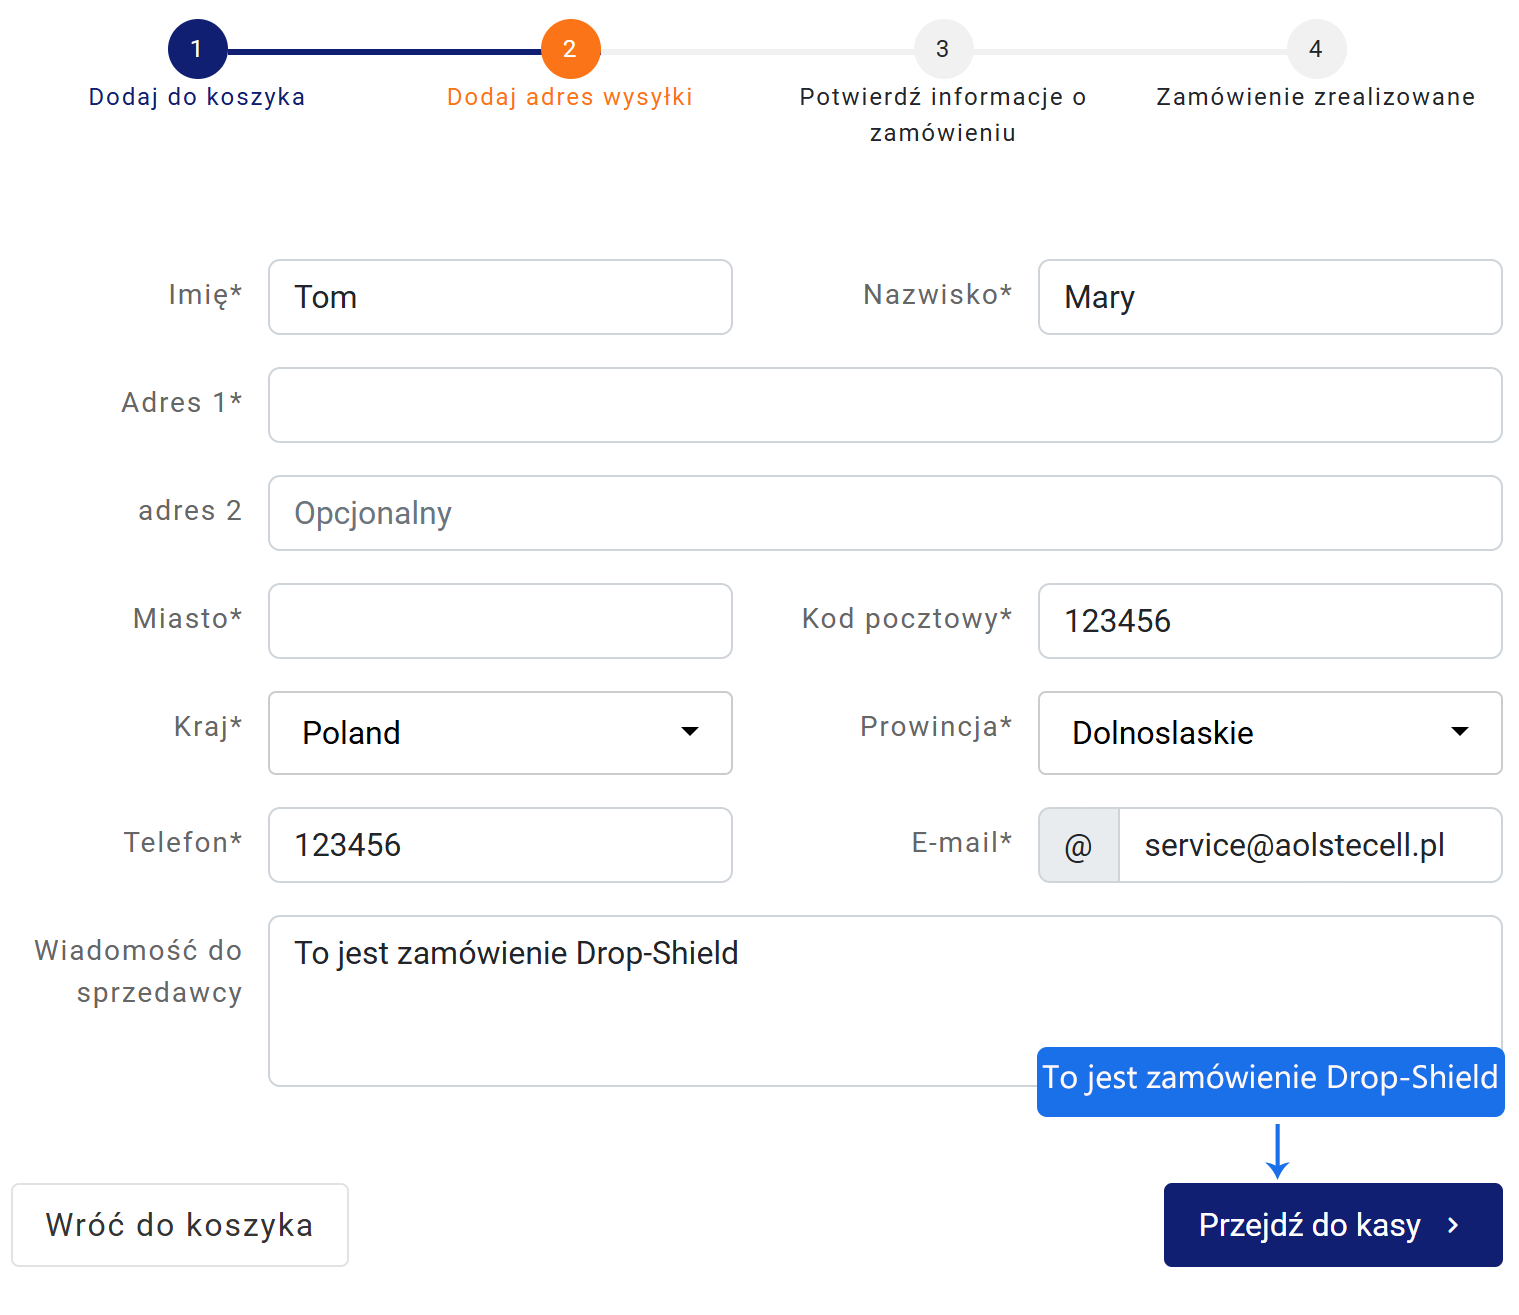Click into the Telefon input field

pos(500,845)
